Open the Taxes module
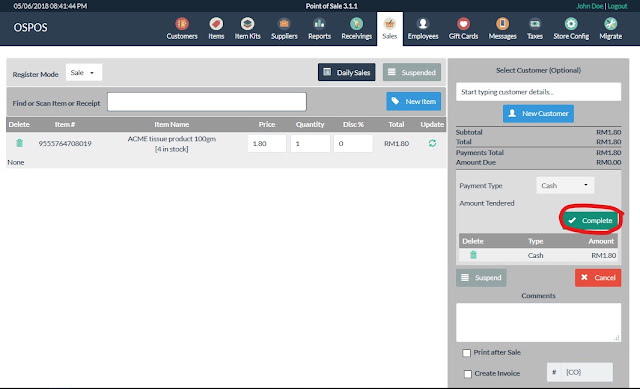This screenshot has width=640, height=389. pos(535,29)
